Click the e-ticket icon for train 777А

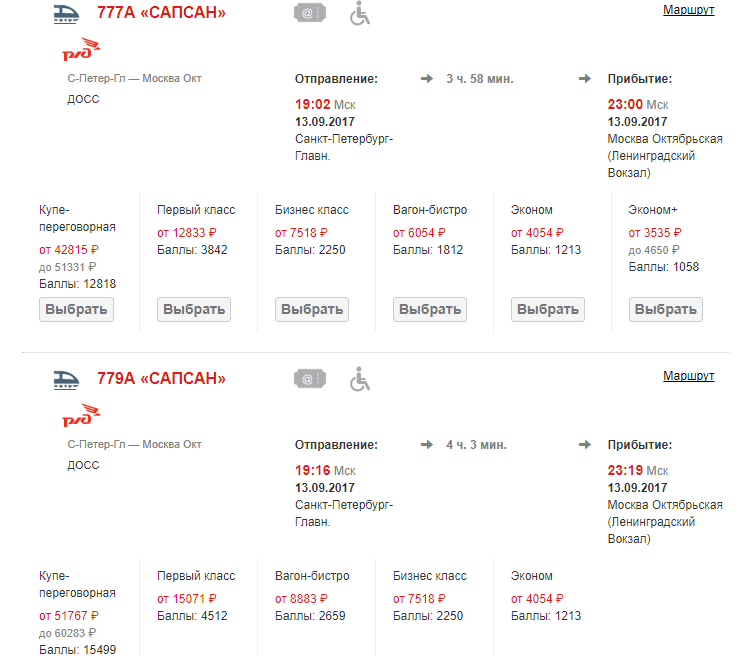point(310,13)
